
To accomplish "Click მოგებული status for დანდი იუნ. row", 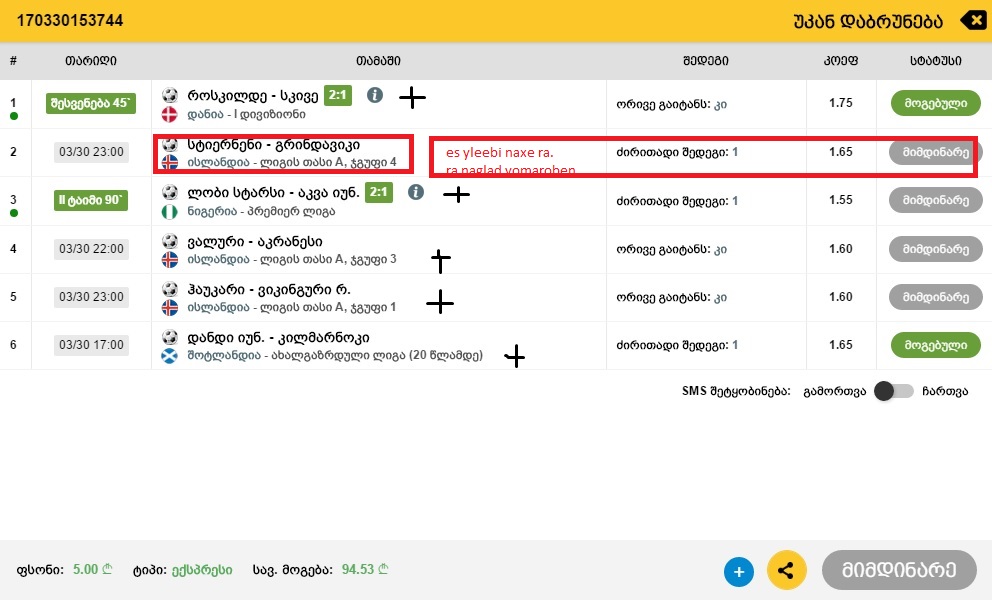I will tap(936, 345).
